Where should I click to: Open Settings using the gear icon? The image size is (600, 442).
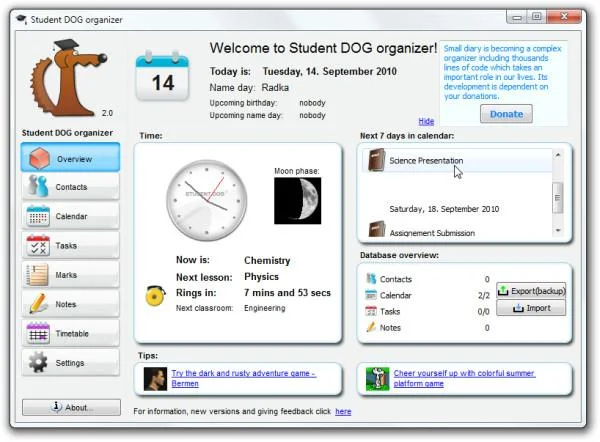point(38,362)
